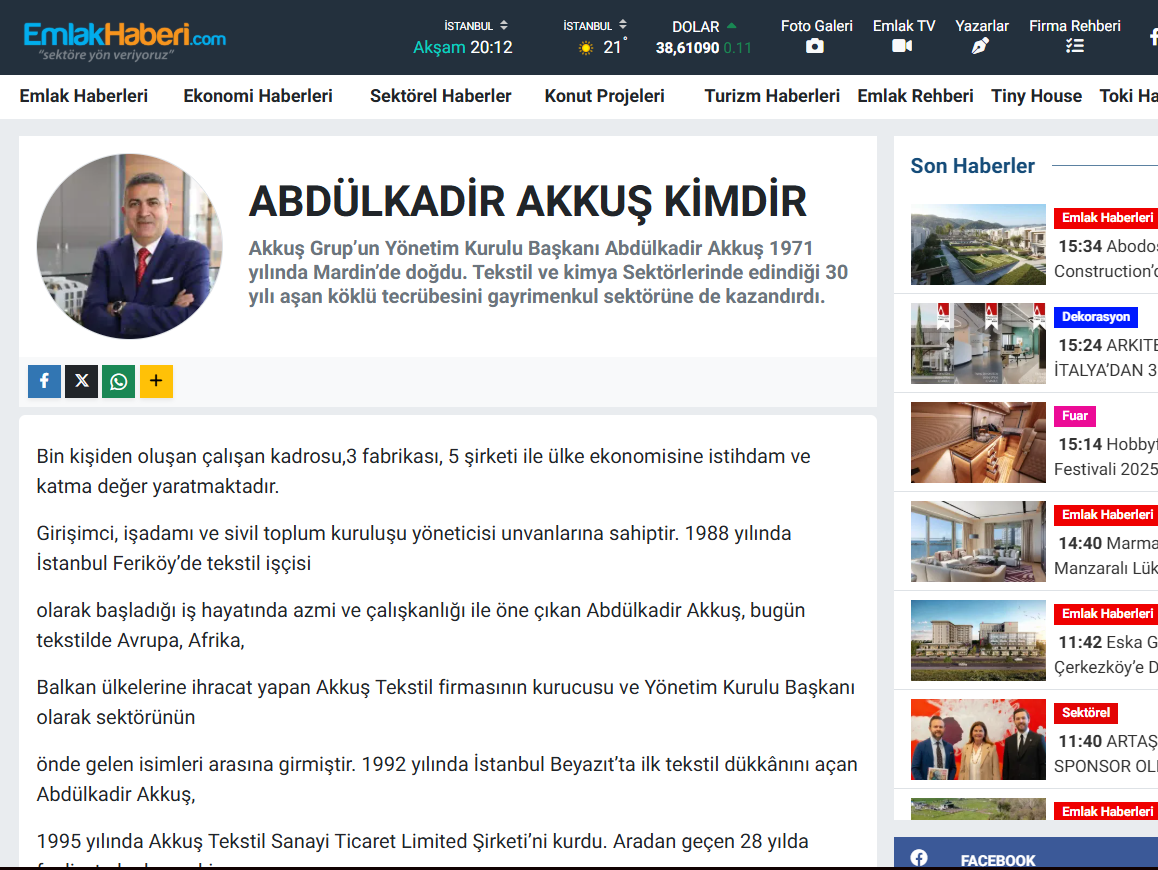Viewport: 1158px width, 870px height.
Task: Go to Konut Projeleri section
Action: coord(604,96)
